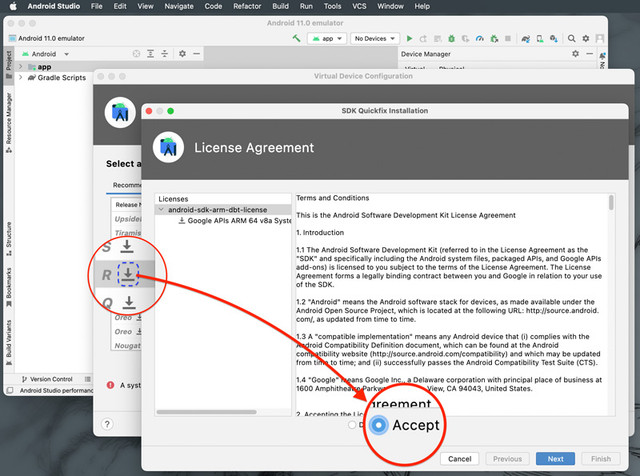Open the SDK Manager toolbar icon
Viewport: 640px width, 476px height.
pyautogui.click(x=554, y=38)
